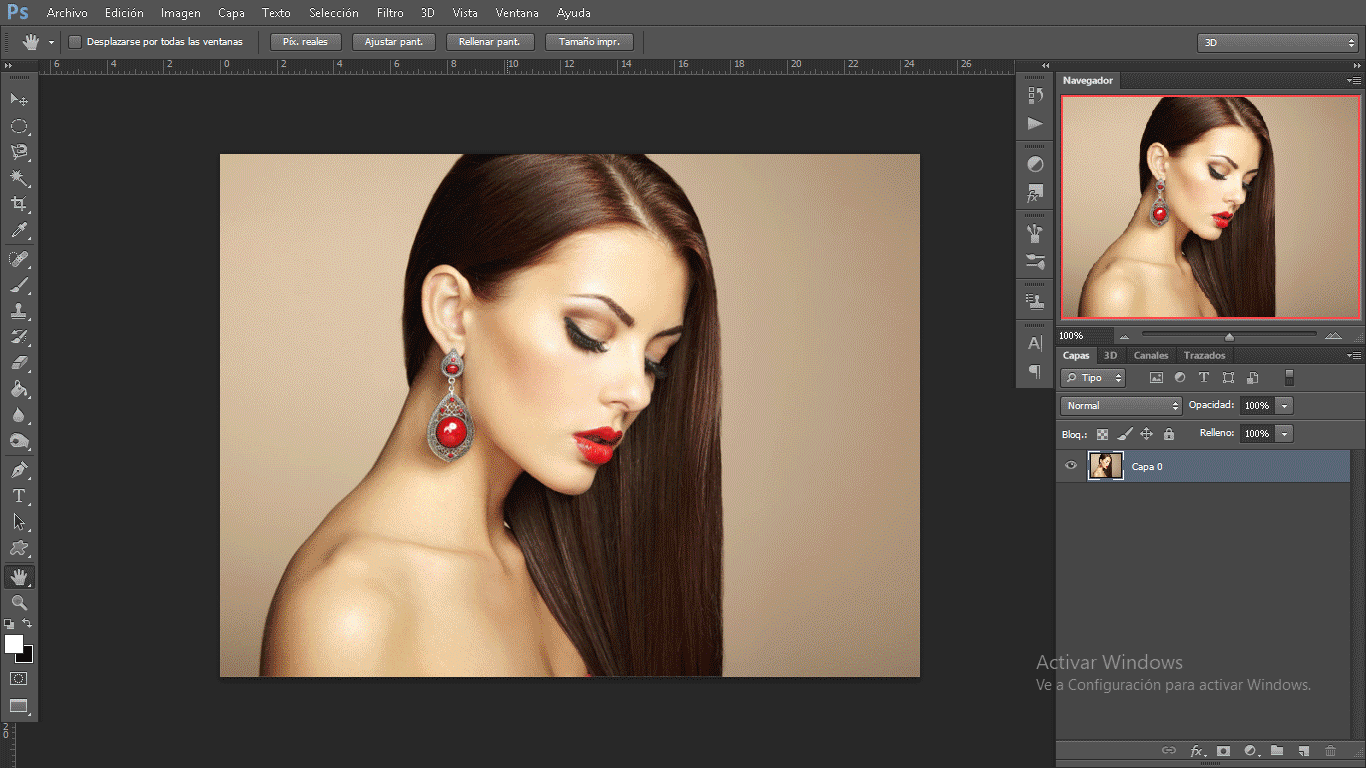This screenshot has width=1366, height=768.
Task: Toggle lock all for the layer
Action: pyautogui.click(x=1169, y=434)
